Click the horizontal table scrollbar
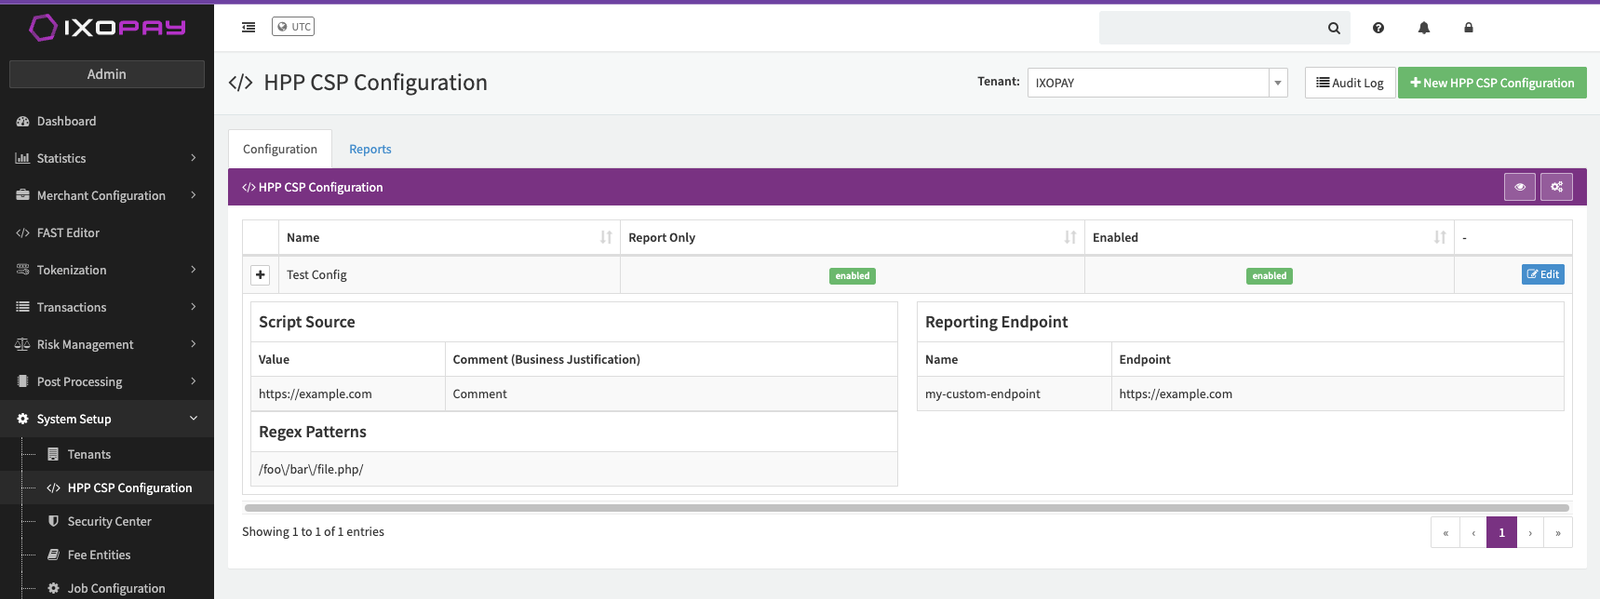 (x=907, y=508)
